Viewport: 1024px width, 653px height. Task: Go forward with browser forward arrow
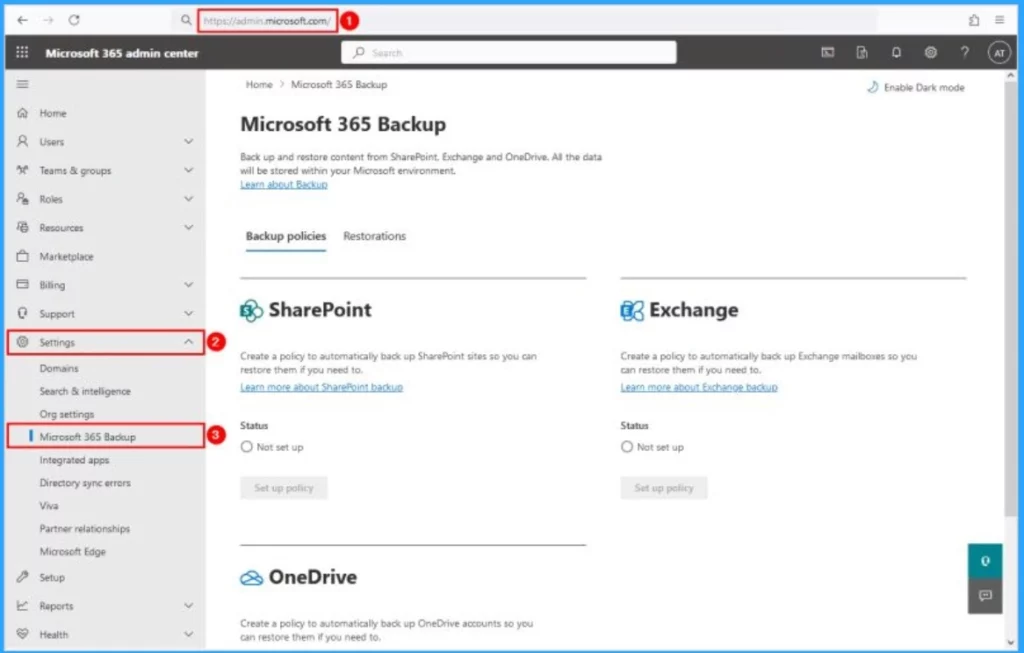tap(48, 20)
